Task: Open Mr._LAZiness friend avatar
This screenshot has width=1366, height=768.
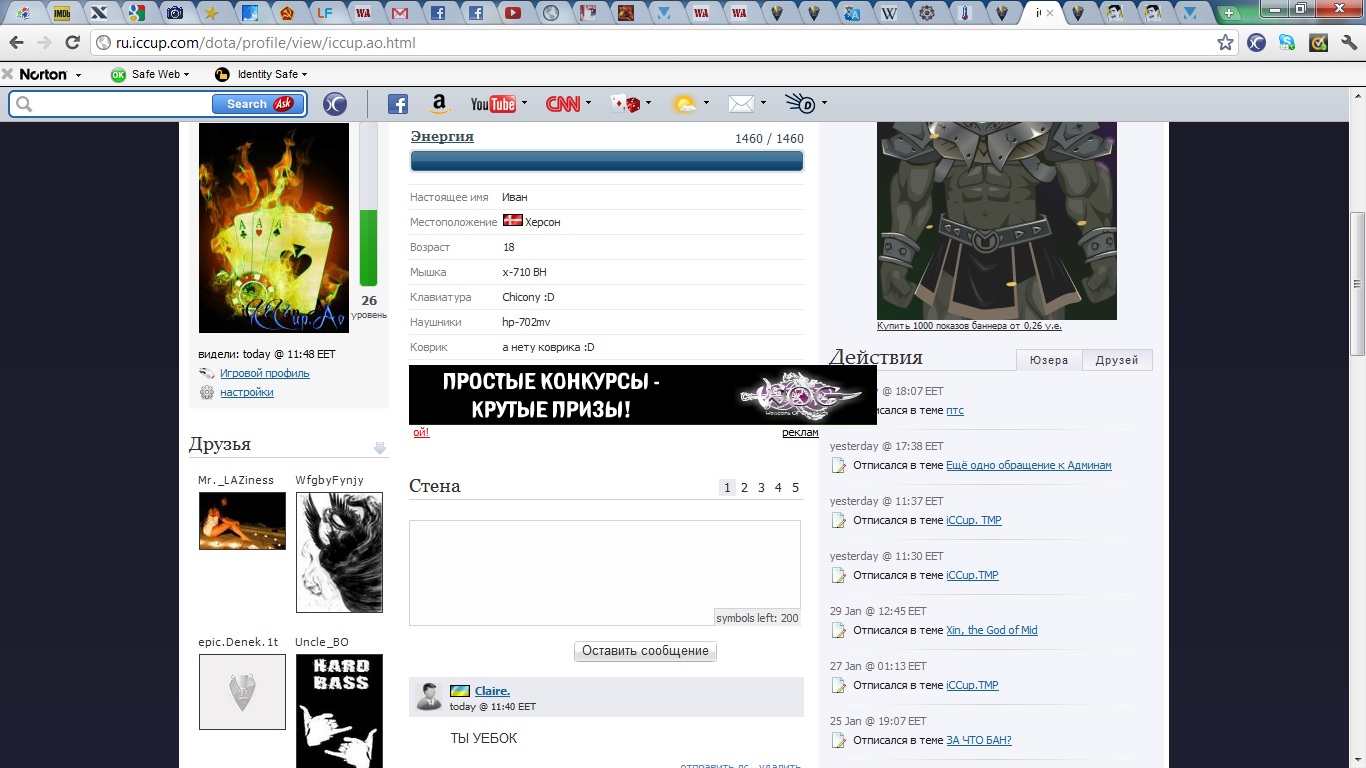Action: pyautogui.click(x=242, y=521)
